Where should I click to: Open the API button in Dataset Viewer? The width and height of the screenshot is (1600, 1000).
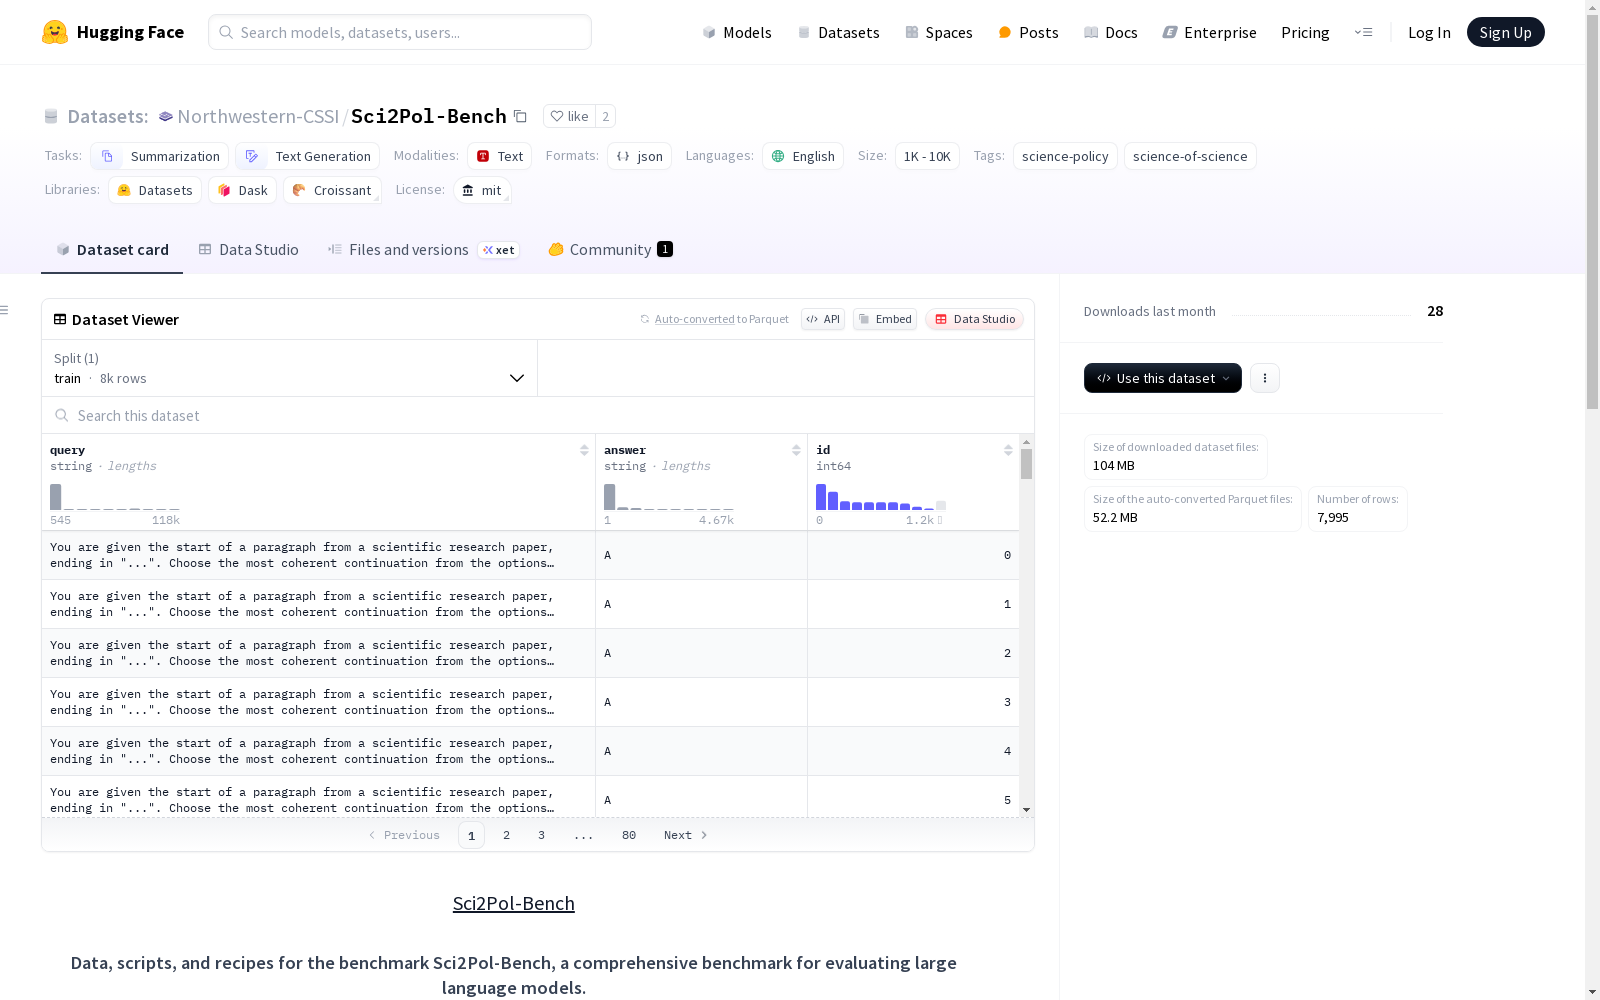823,319
